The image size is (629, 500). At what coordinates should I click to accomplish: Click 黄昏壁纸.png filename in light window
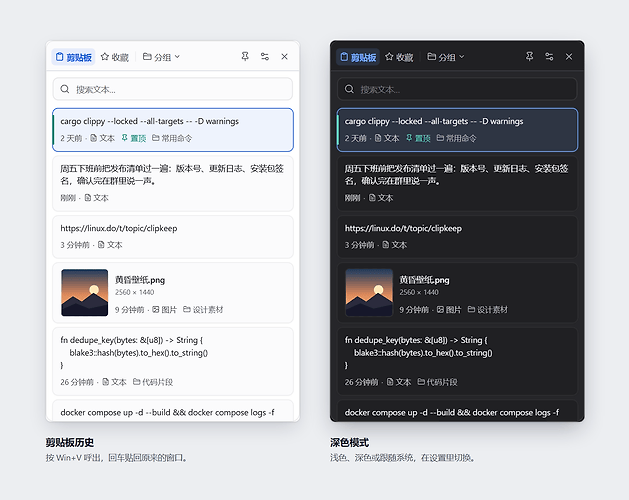(x=140, y=280)
